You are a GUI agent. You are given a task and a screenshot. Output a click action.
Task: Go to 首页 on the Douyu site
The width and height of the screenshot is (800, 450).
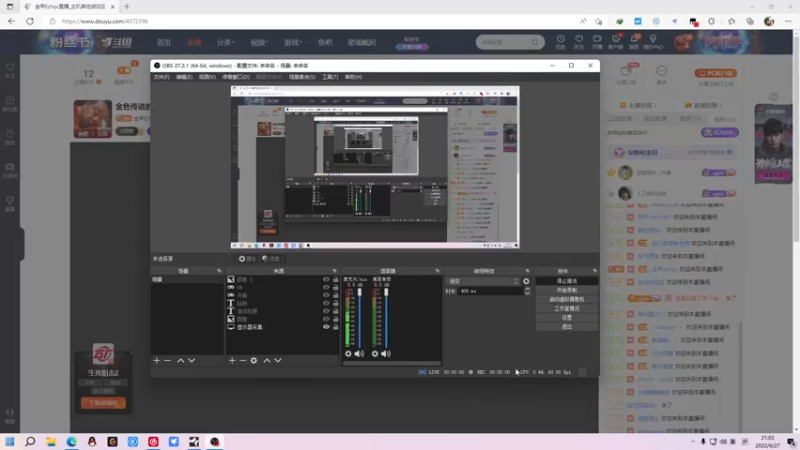[164, 43]
